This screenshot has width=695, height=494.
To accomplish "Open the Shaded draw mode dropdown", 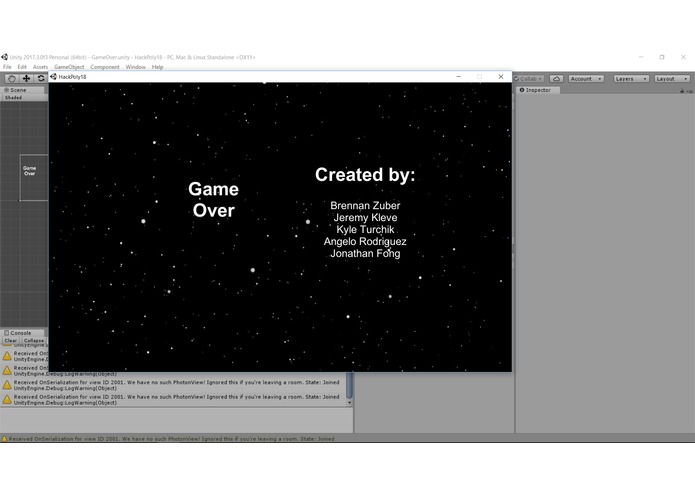I will coord(23,97).
